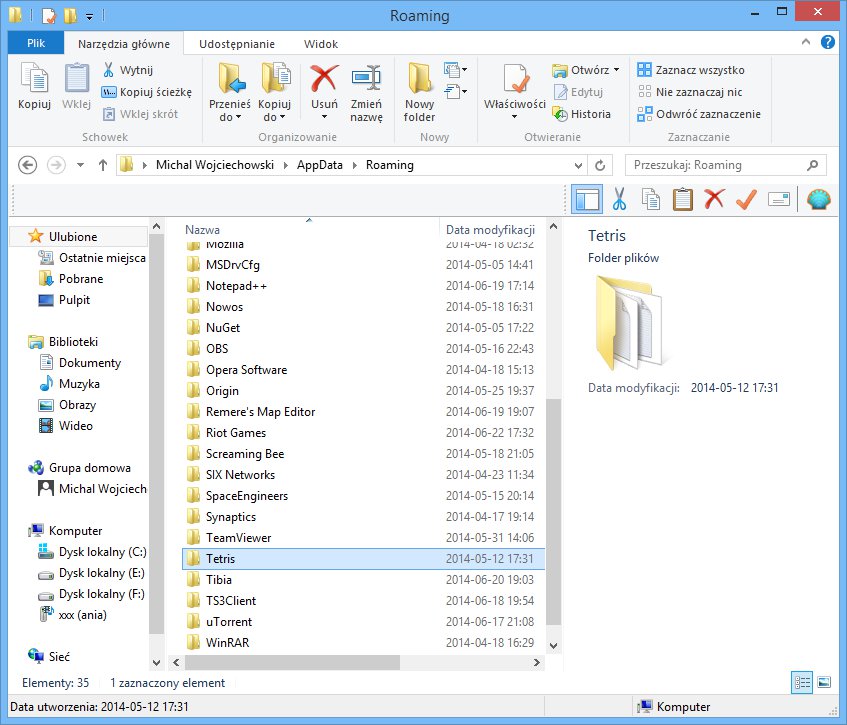
Task: Go up one folder level arrow
Action: pyautogui.click(x=103, y=165)
